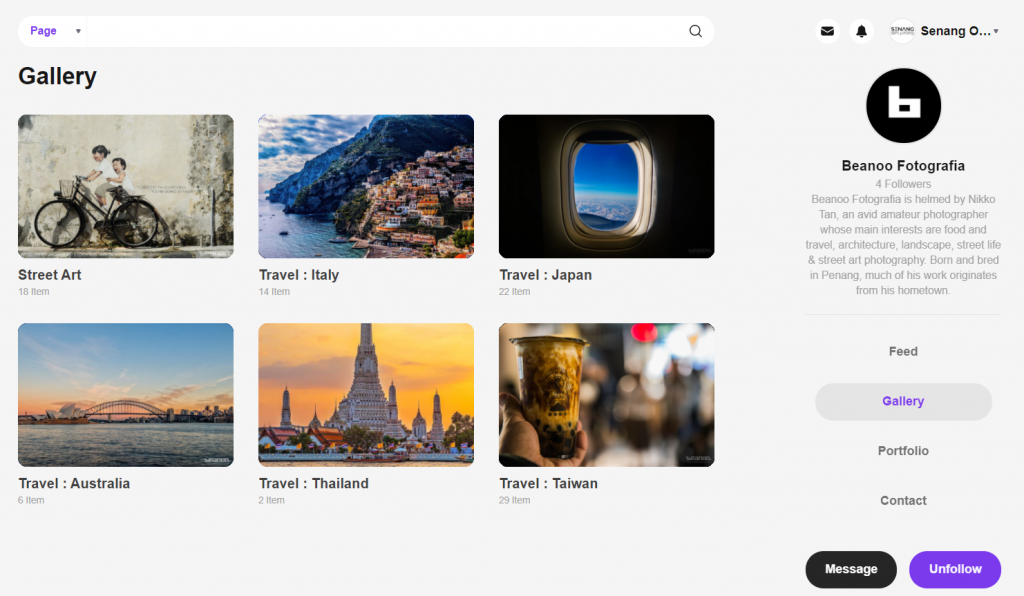Open the notifications bell icon
This screenshot has height=596, width=1024.
click(x=861, y=31)
